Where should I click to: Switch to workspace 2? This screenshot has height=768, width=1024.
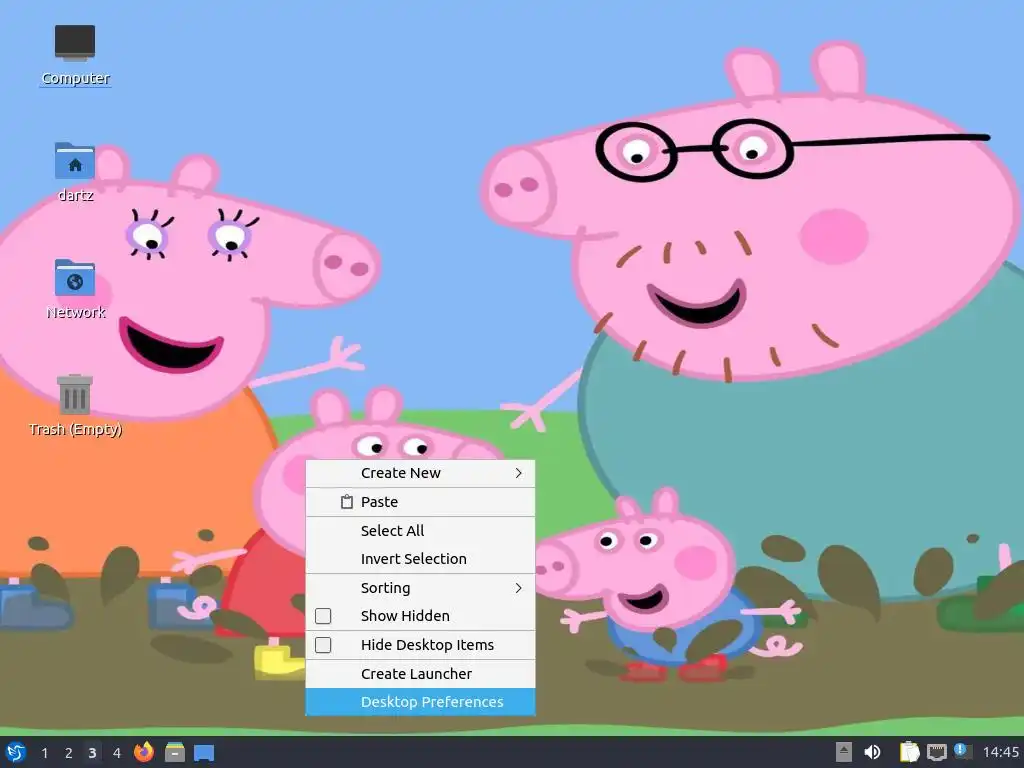pyautogui.click(x=69, y=753)
